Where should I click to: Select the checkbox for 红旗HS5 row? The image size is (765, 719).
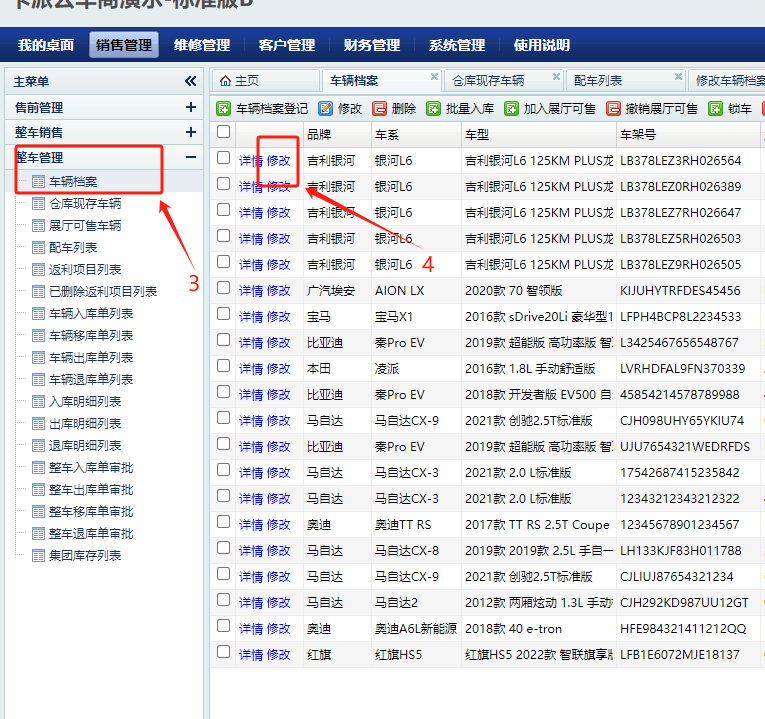[x=224, y=653]
